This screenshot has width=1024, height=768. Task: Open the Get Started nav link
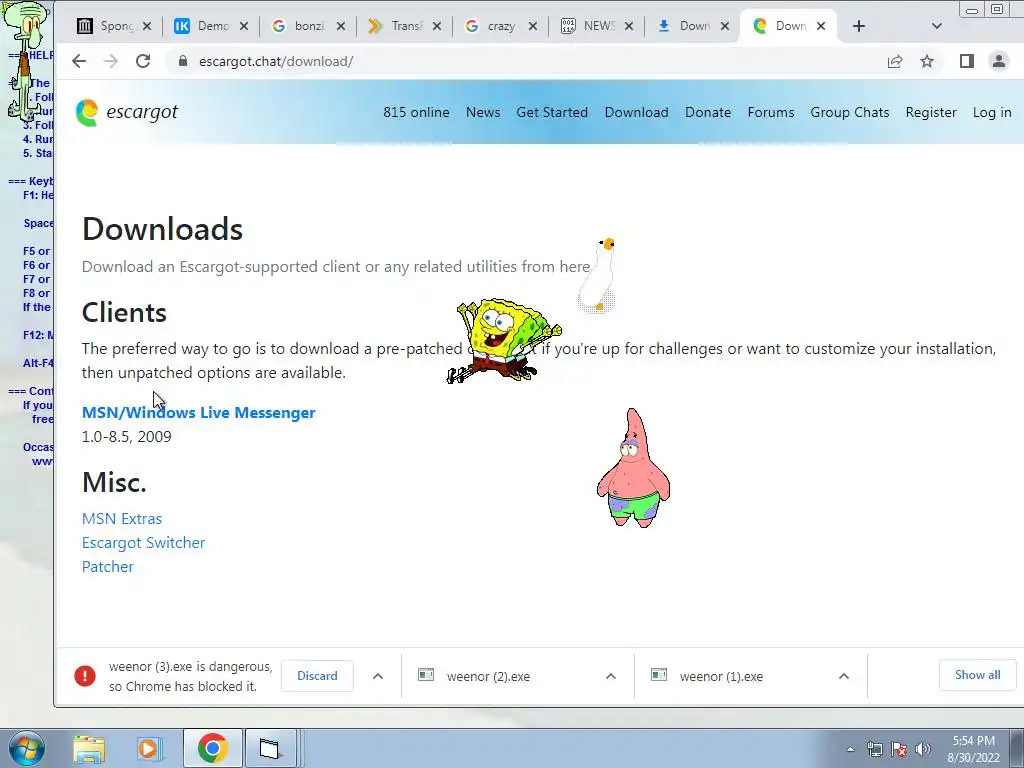pyautogui.click(x=552, y=112)
